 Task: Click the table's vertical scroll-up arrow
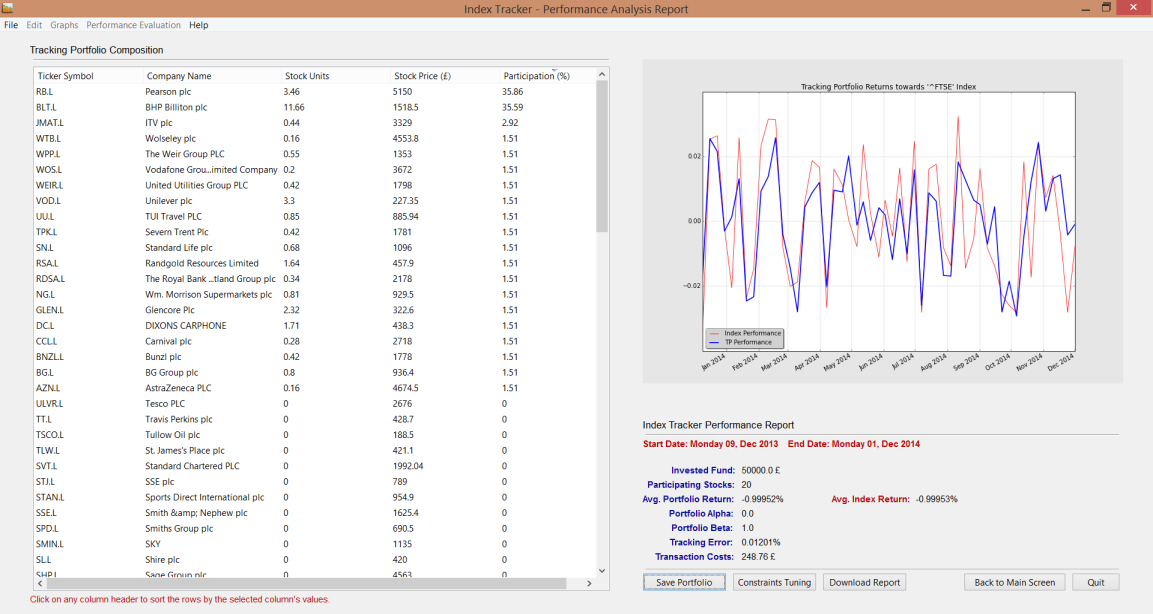(602, 74)
